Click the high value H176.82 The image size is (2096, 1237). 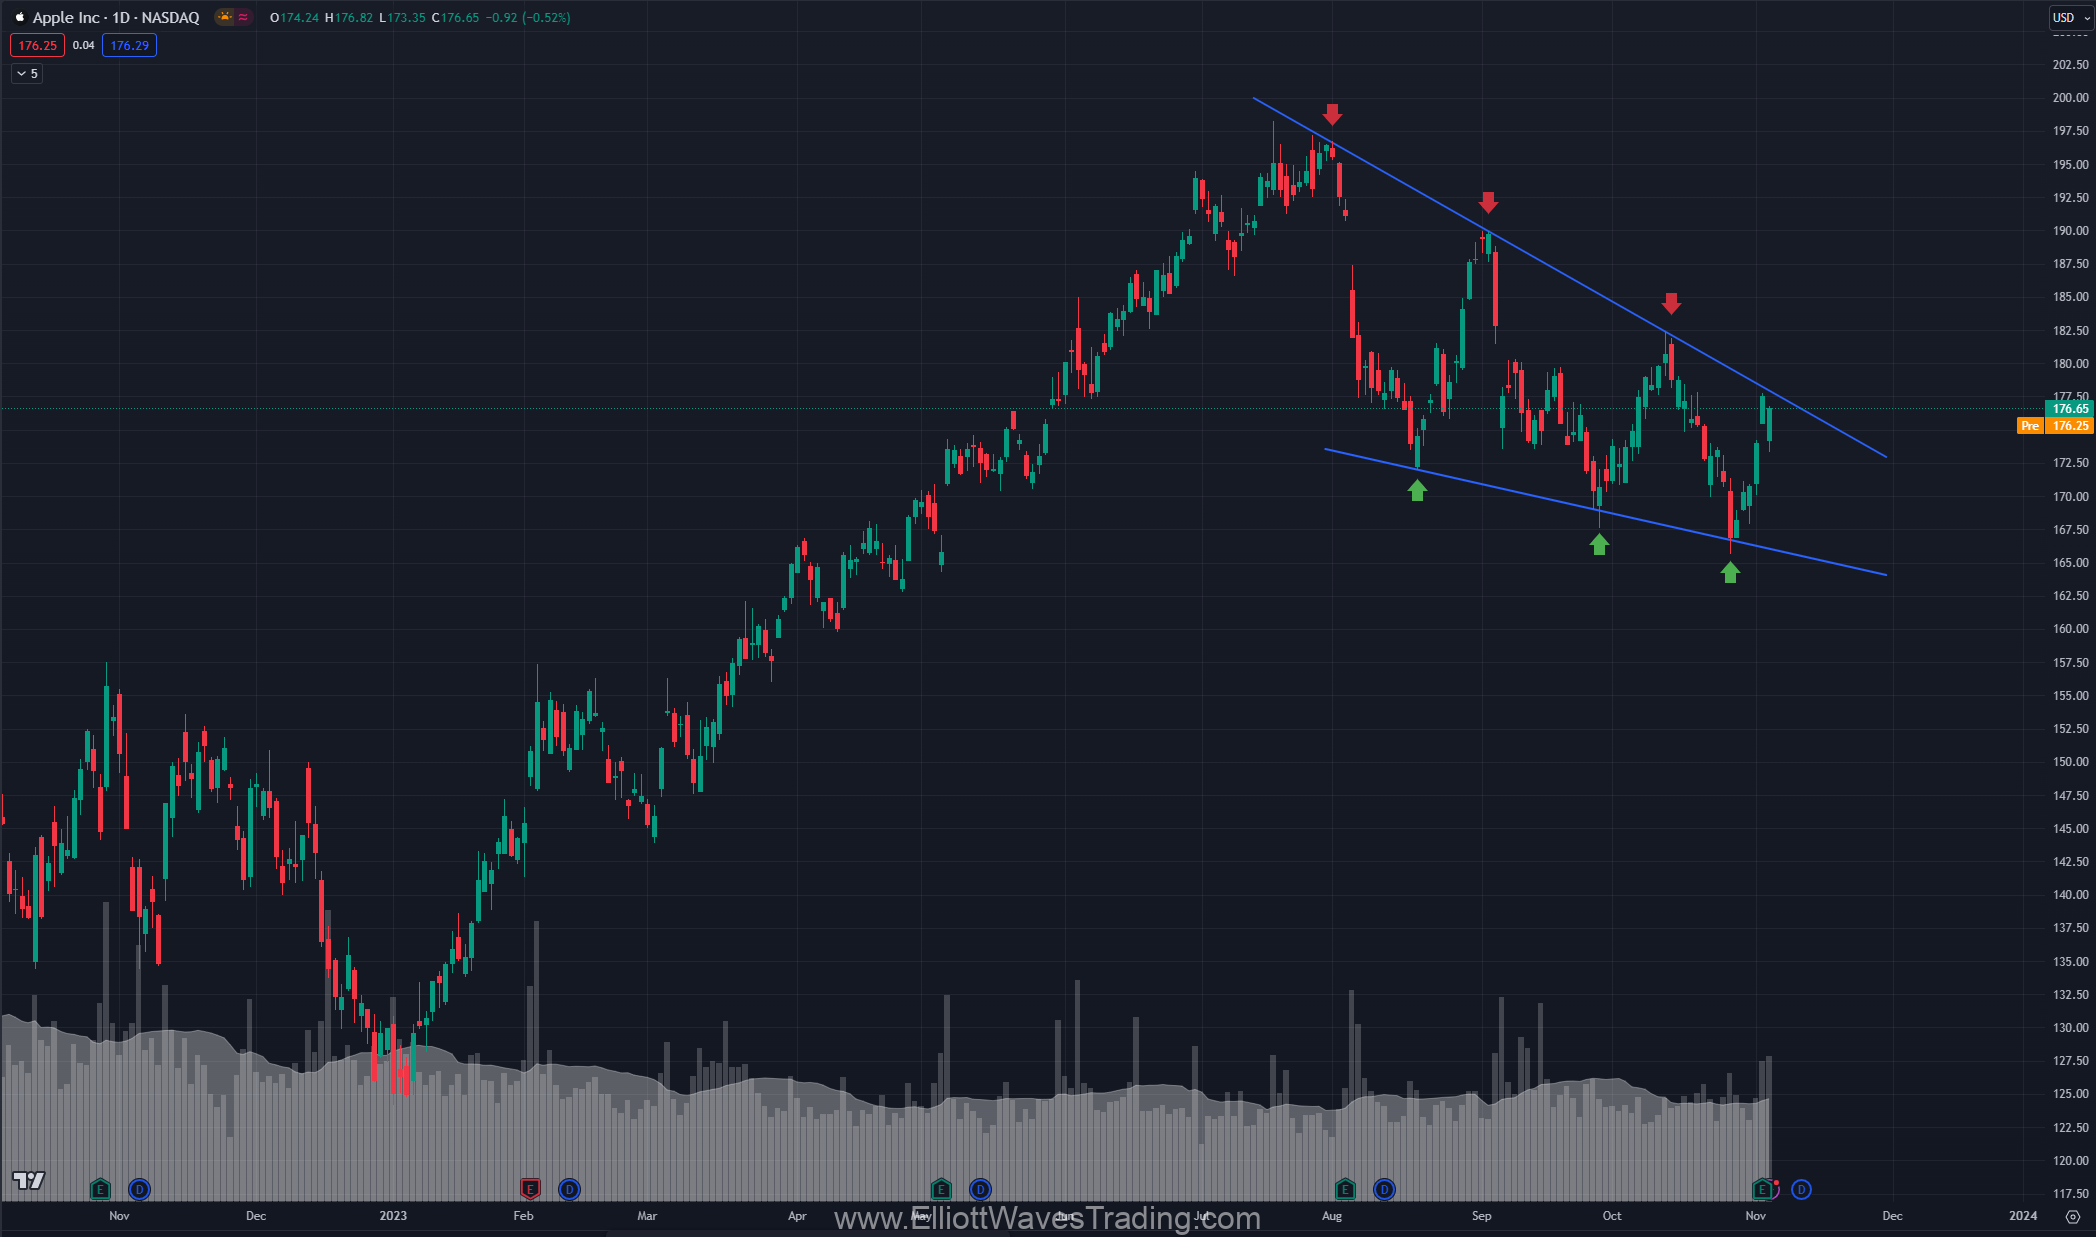(349, 17)
